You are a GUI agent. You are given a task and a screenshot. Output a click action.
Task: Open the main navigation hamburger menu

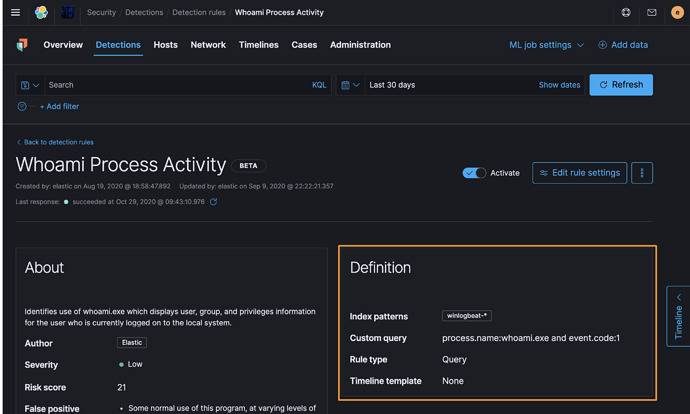click(x=15, y=13)
